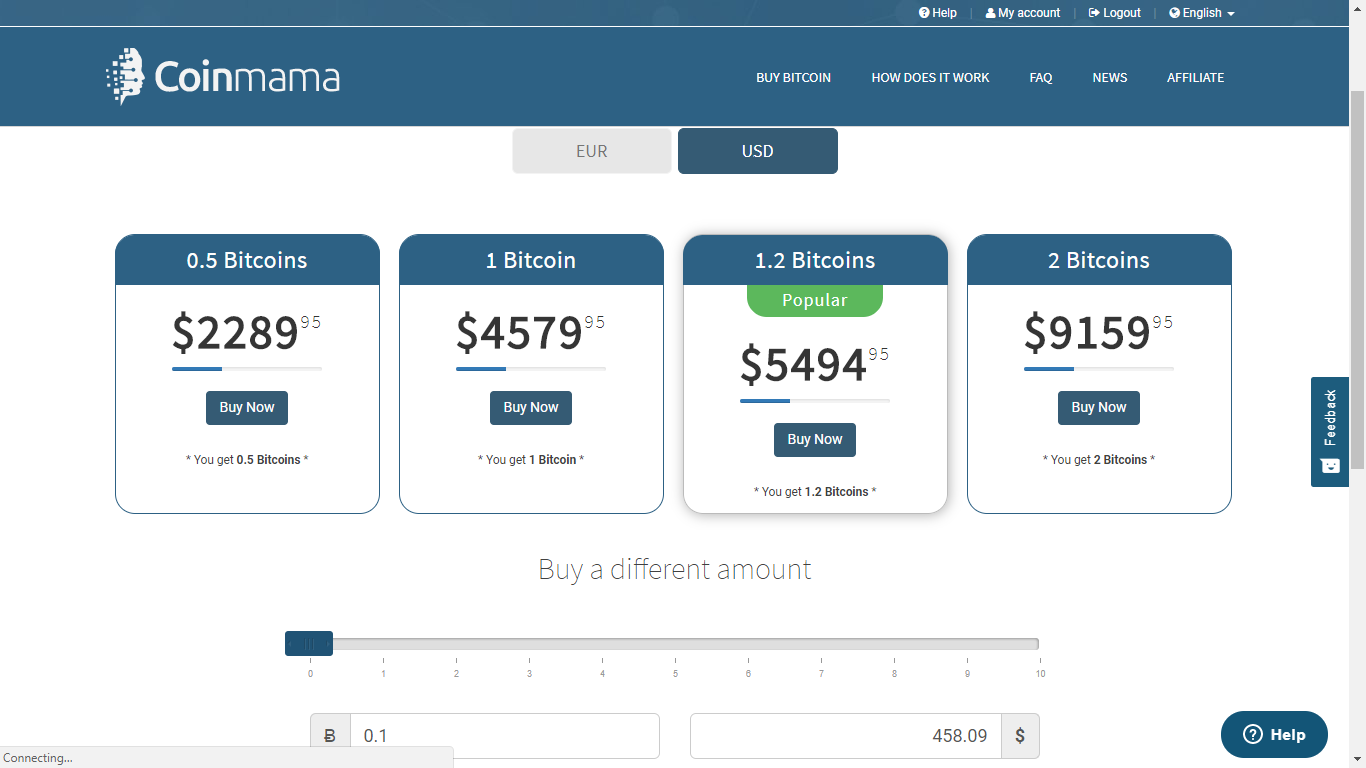Image resolution: width=1366 pixels, height=768 pixels.
Task: Open the FAQ navigation link
Action: click(x=1040, y=78)
